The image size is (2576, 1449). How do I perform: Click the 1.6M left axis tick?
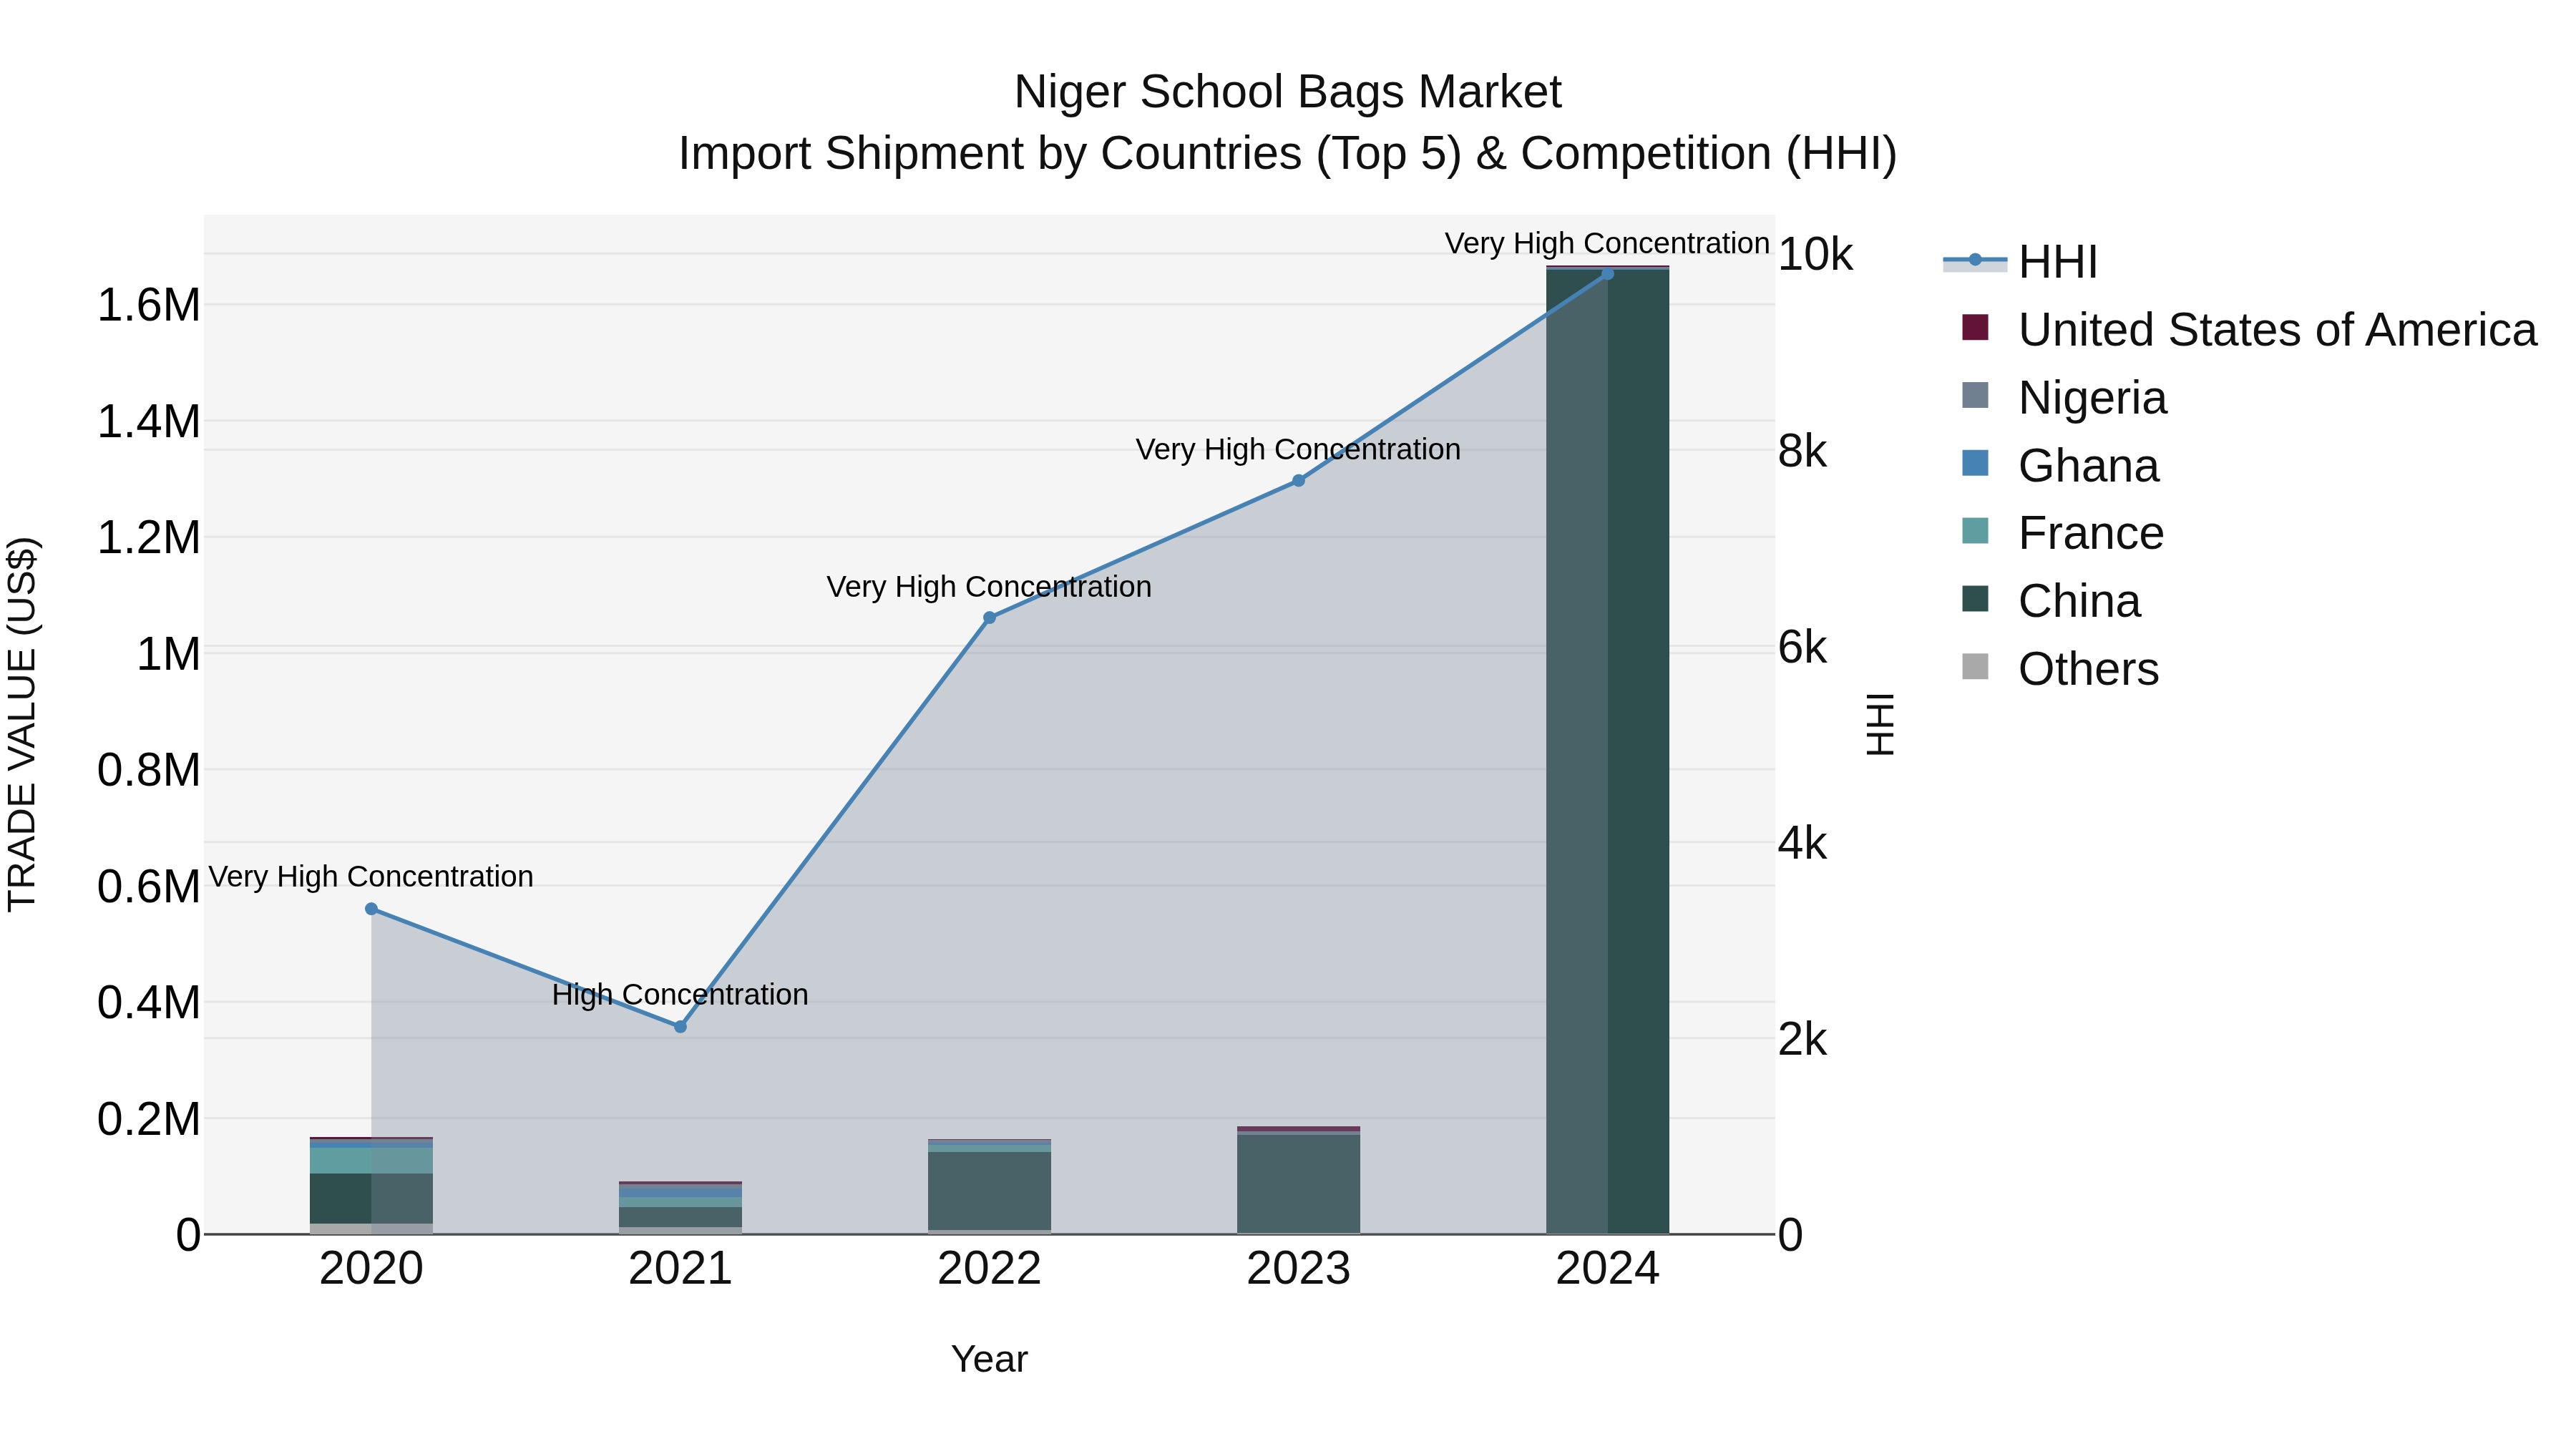tap(149, 305)
